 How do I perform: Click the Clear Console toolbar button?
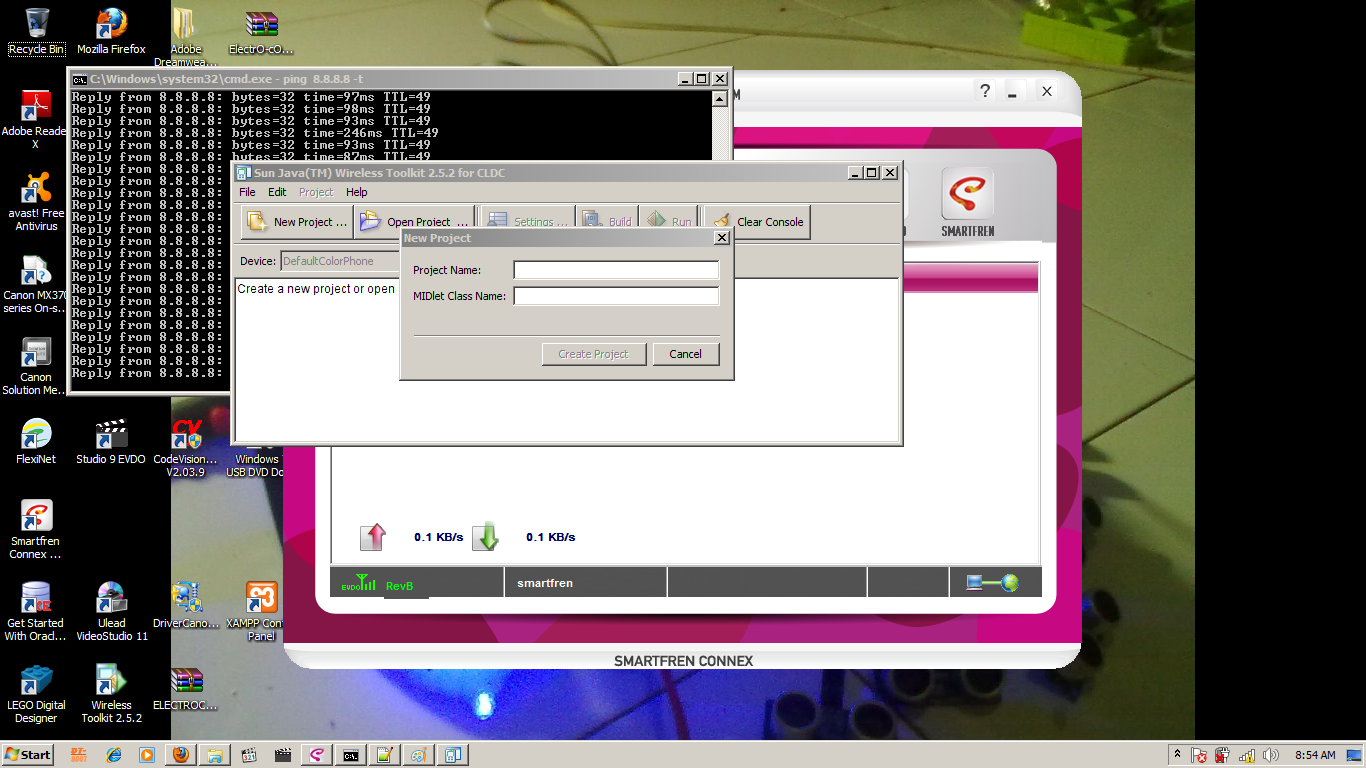(x=757, y=222)
